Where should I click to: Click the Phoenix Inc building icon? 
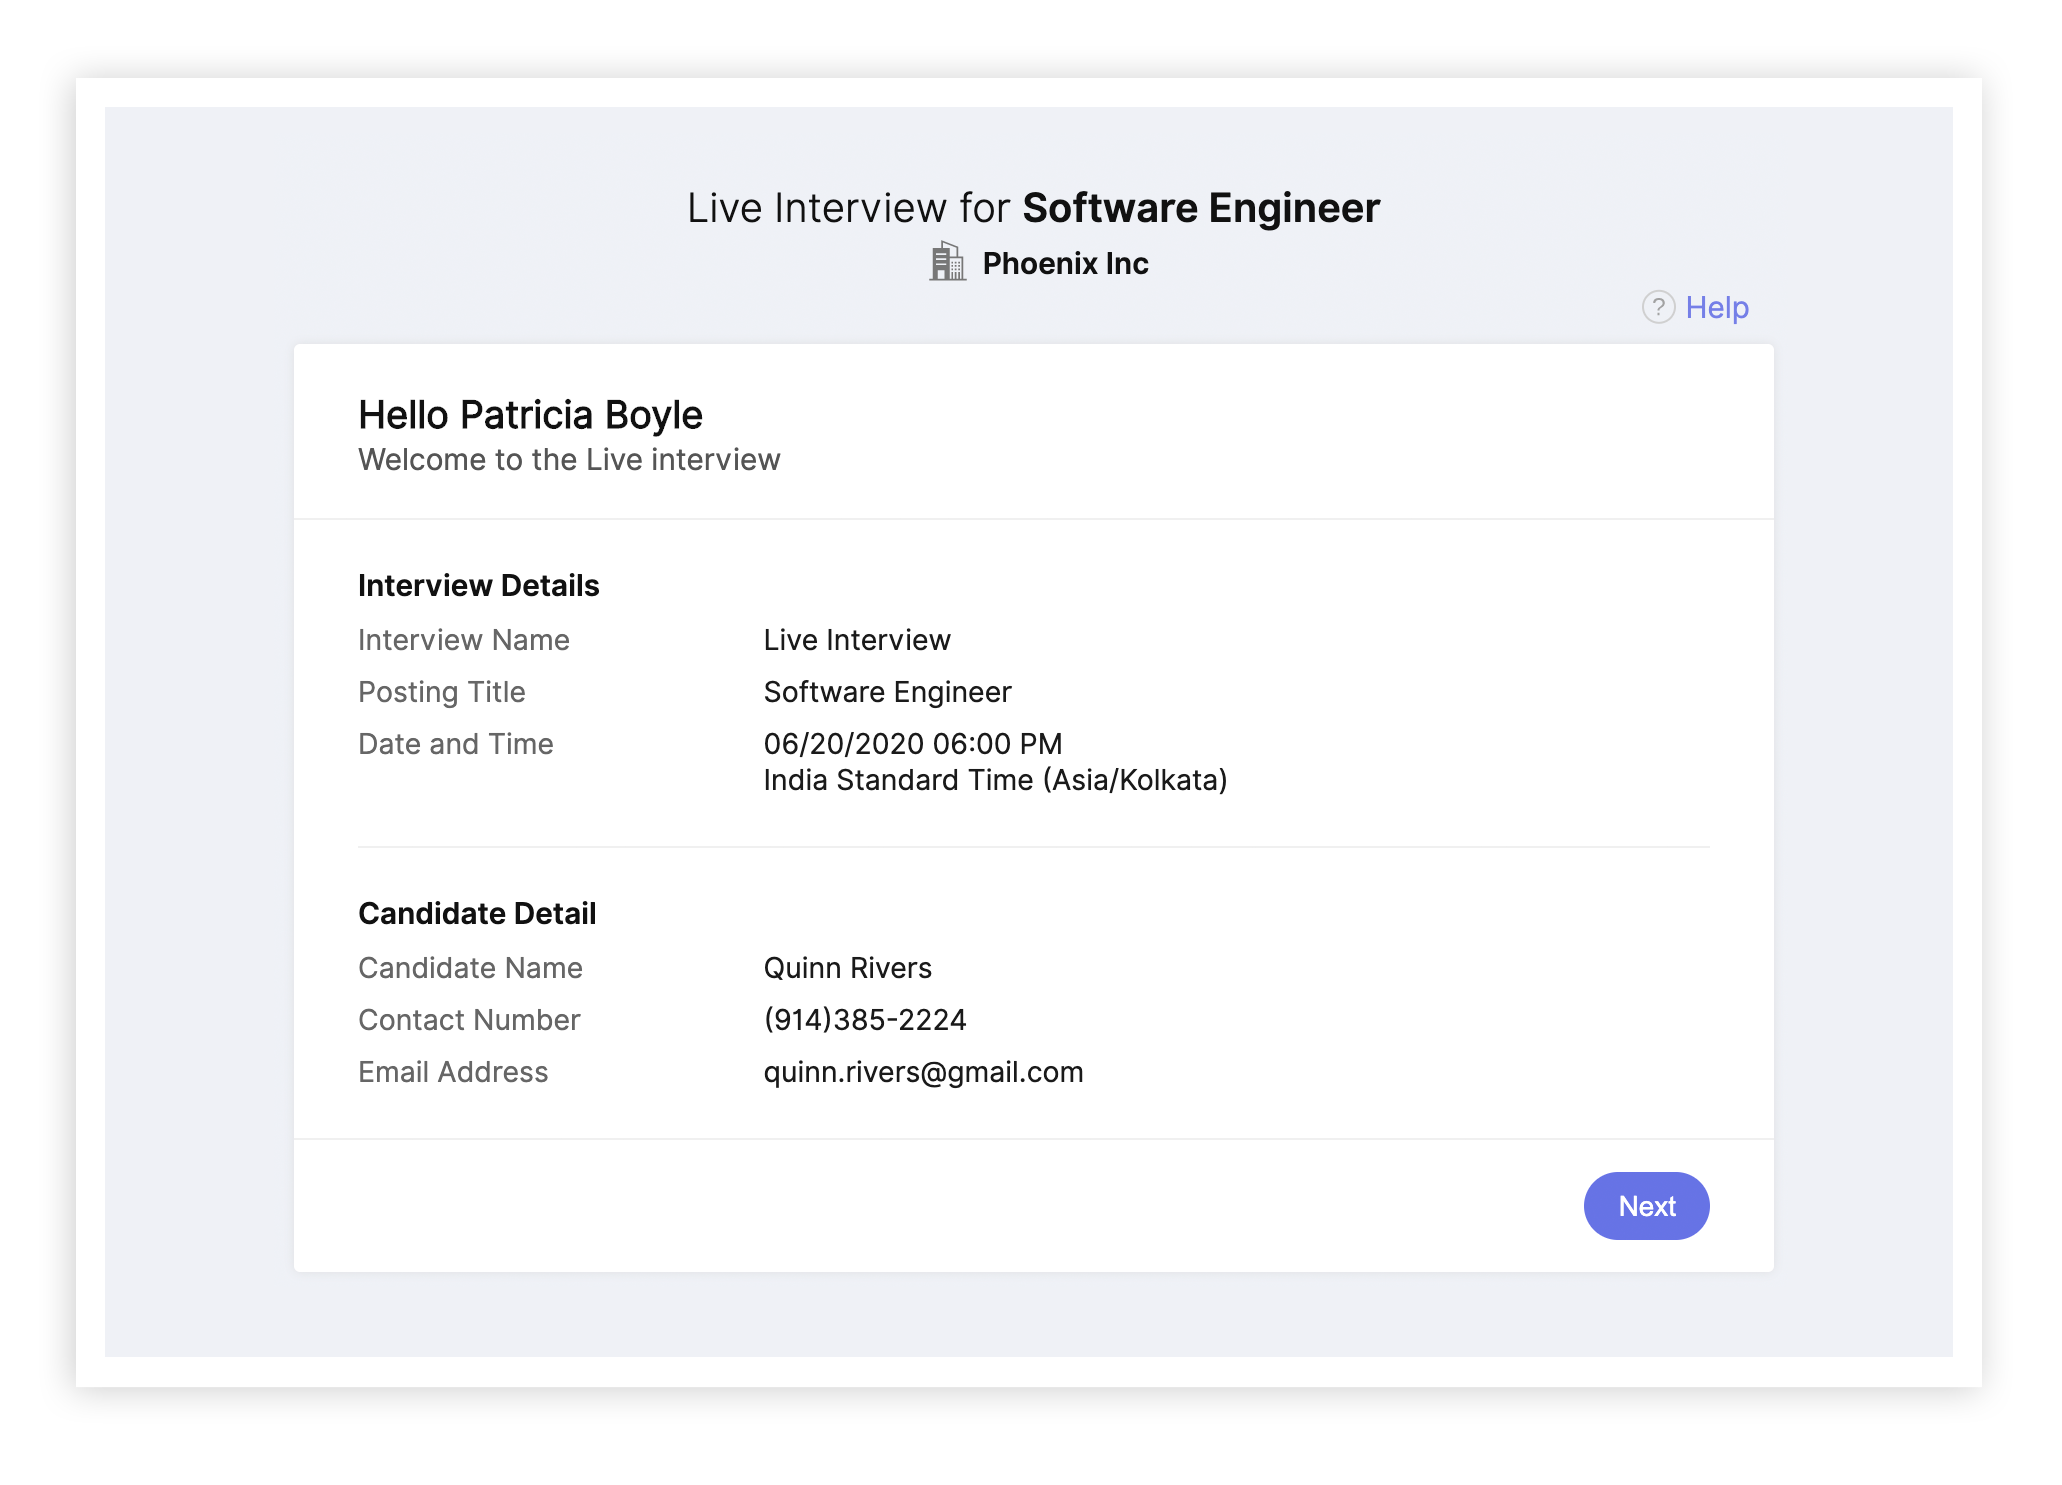point(947,262)
